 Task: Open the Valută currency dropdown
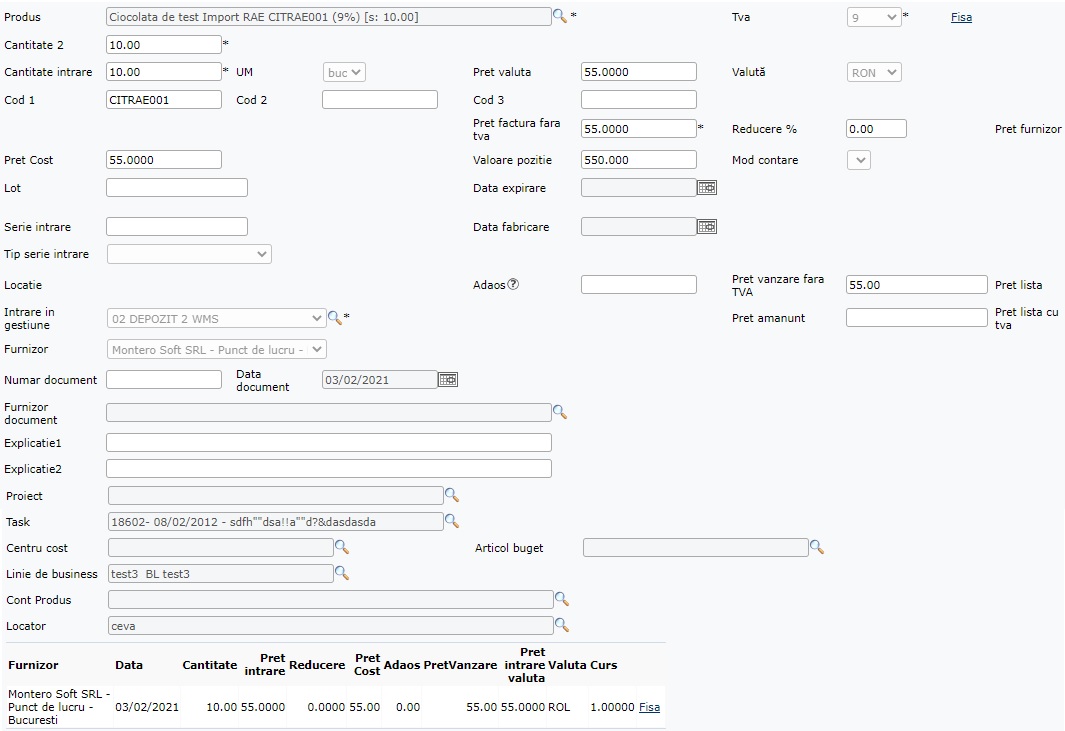coord(874,72)
